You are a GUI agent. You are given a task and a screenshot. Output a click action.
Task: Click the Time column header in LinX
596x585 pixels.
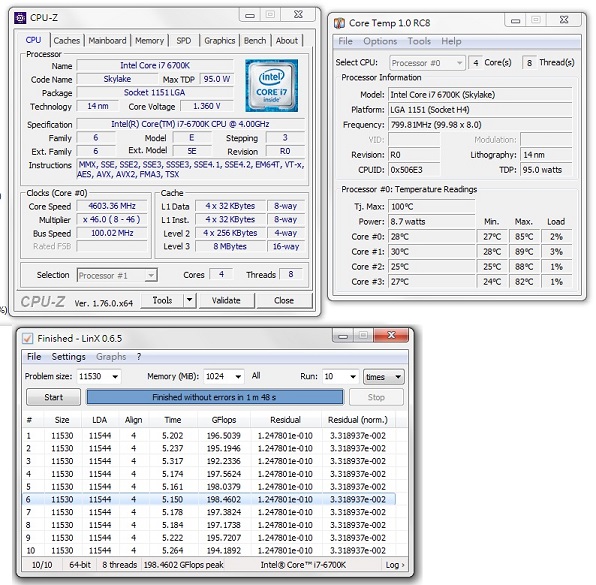pyautogui.click(x=173, y=420)
